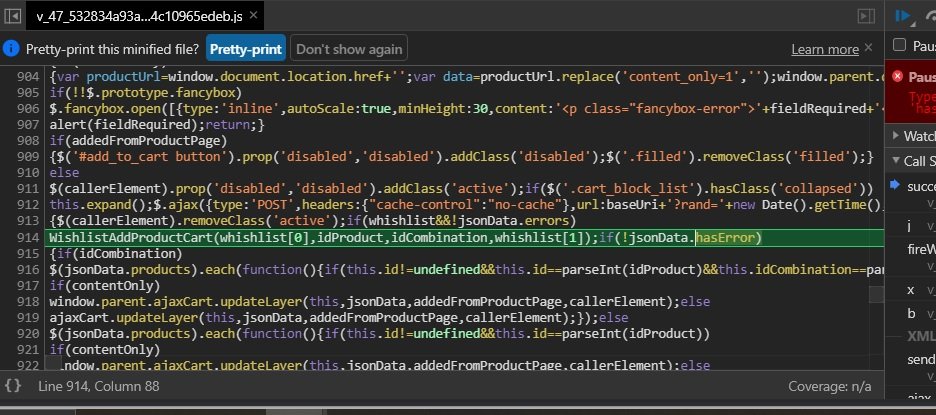This screenshot has height=415, width=936.
Task: Set a breakpoint on line number 907
Action: (x=28, y=125)
